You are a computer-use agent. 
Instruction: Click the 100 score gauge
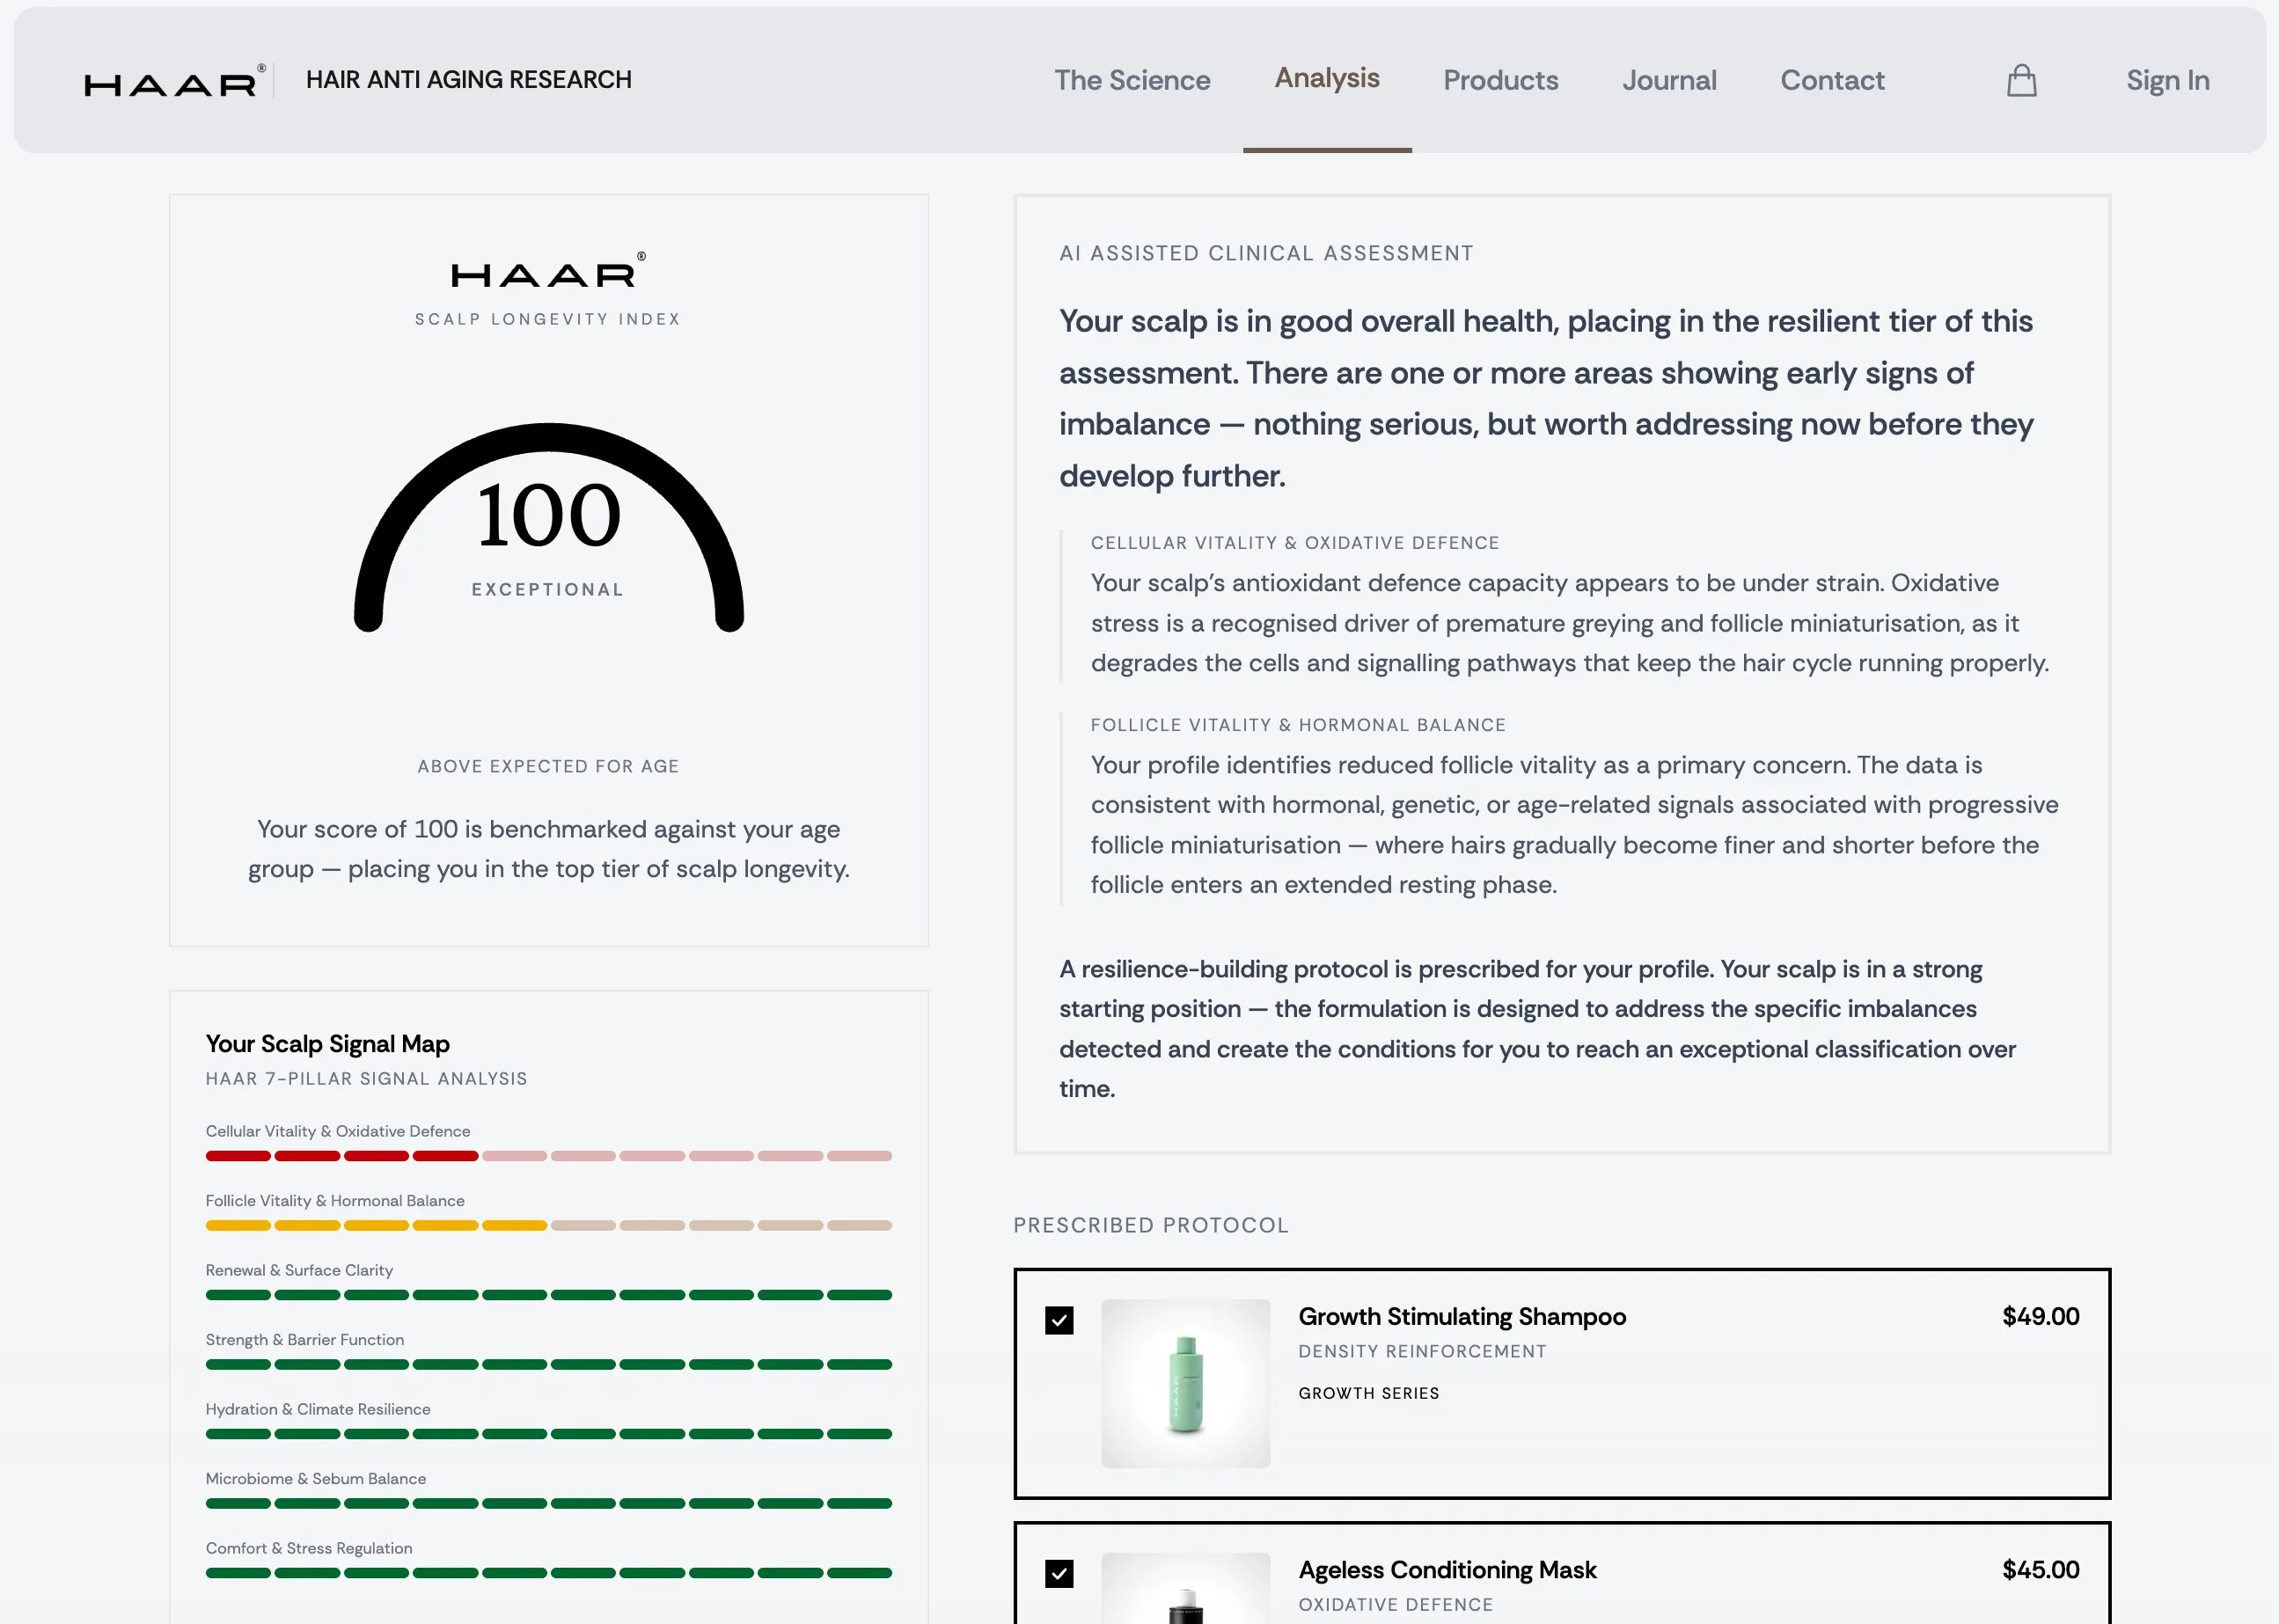tap(548, 527)
